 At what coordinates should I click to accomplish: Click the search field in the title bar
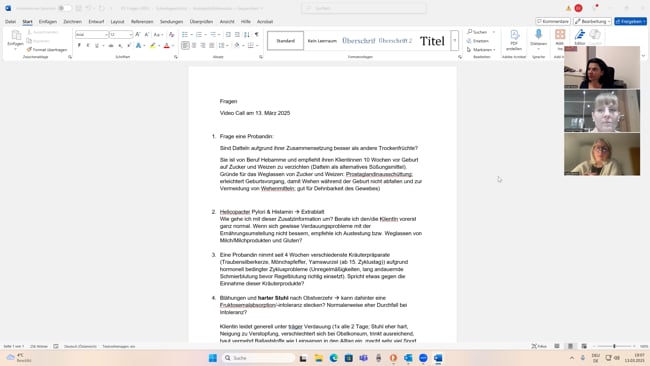[x=364, y=8]
